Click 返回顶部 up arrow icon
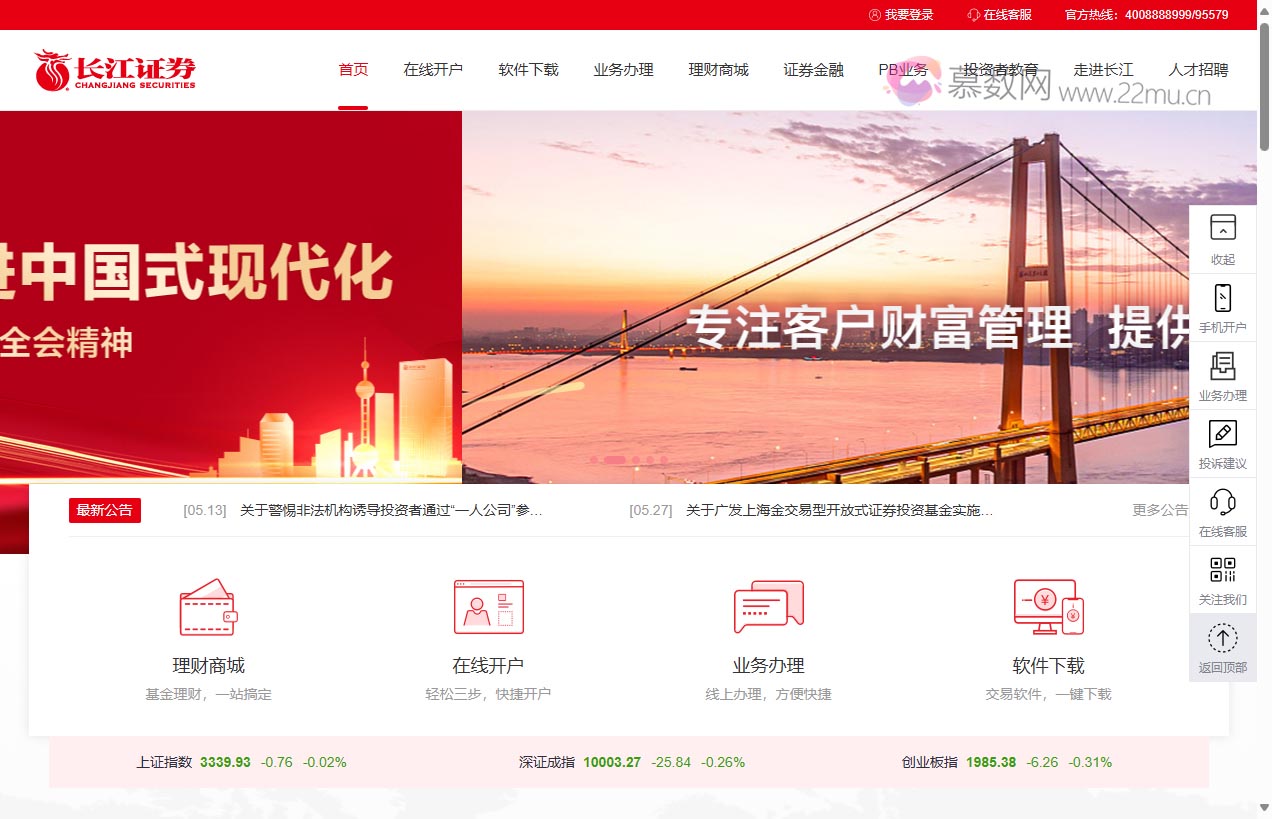Screen dimensions: 1272x819 point(1222,638)
